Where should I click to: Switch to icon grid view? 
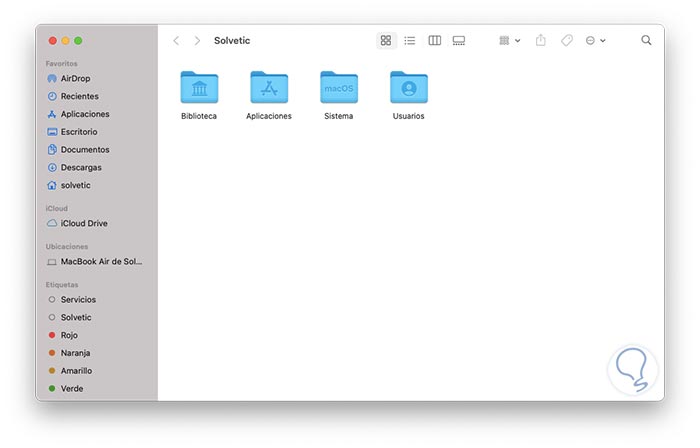386,41
